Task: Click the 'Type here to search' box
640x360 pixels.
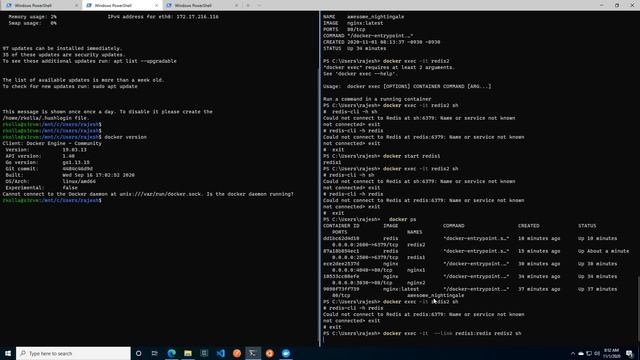Action: [x=73, y=353]
